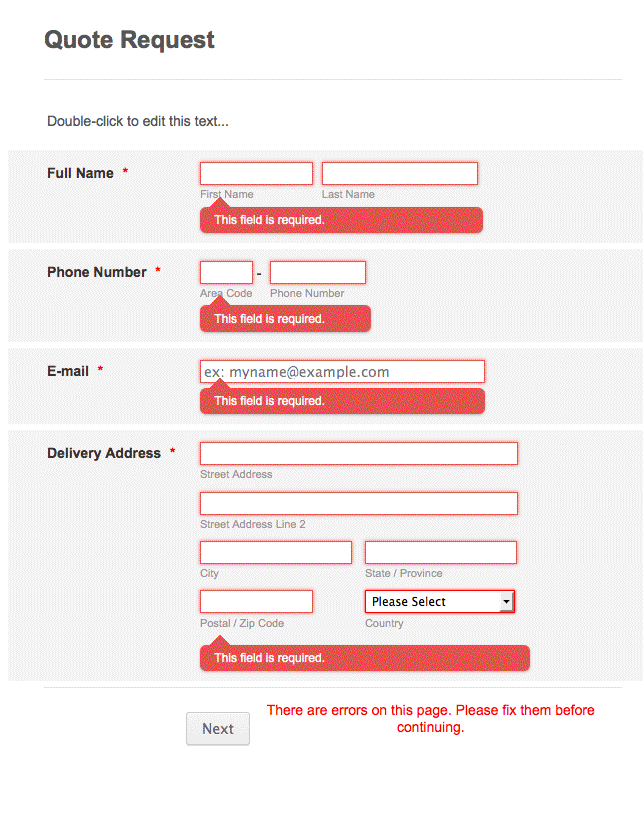Click the editable placeholder text above the form
Image resolution: width=643 pixels, height=827 pixels.
[137, 120]
